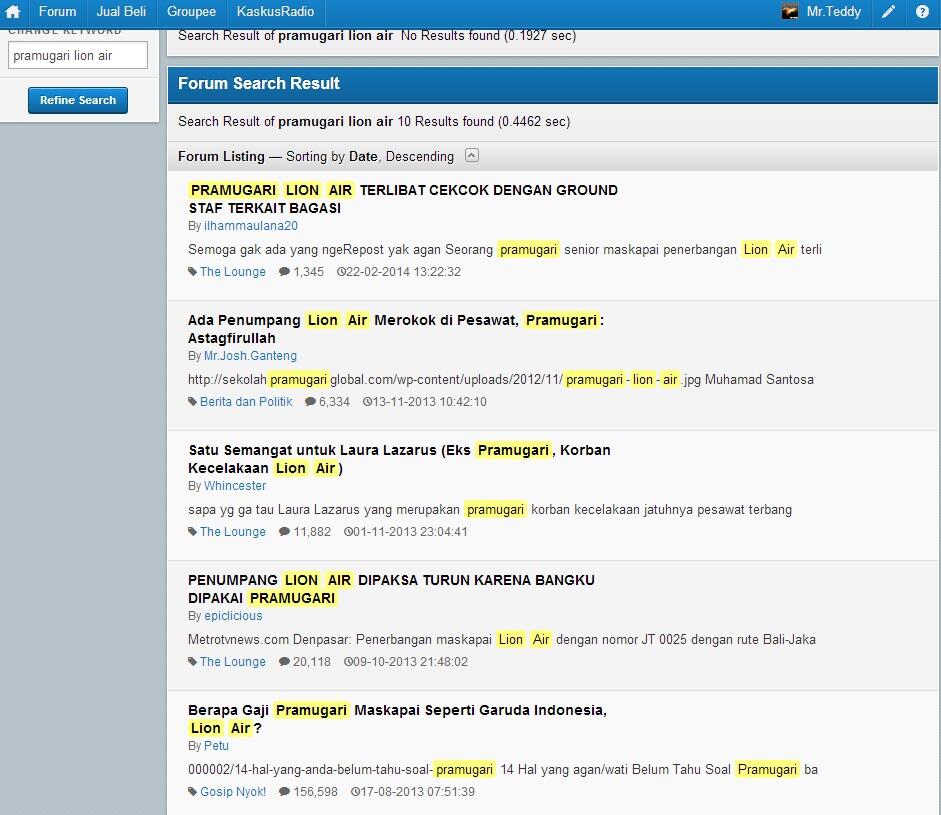View epiclicious author profile
The width and height of the screenshot is (941, 815).
(x=233, y=616)
